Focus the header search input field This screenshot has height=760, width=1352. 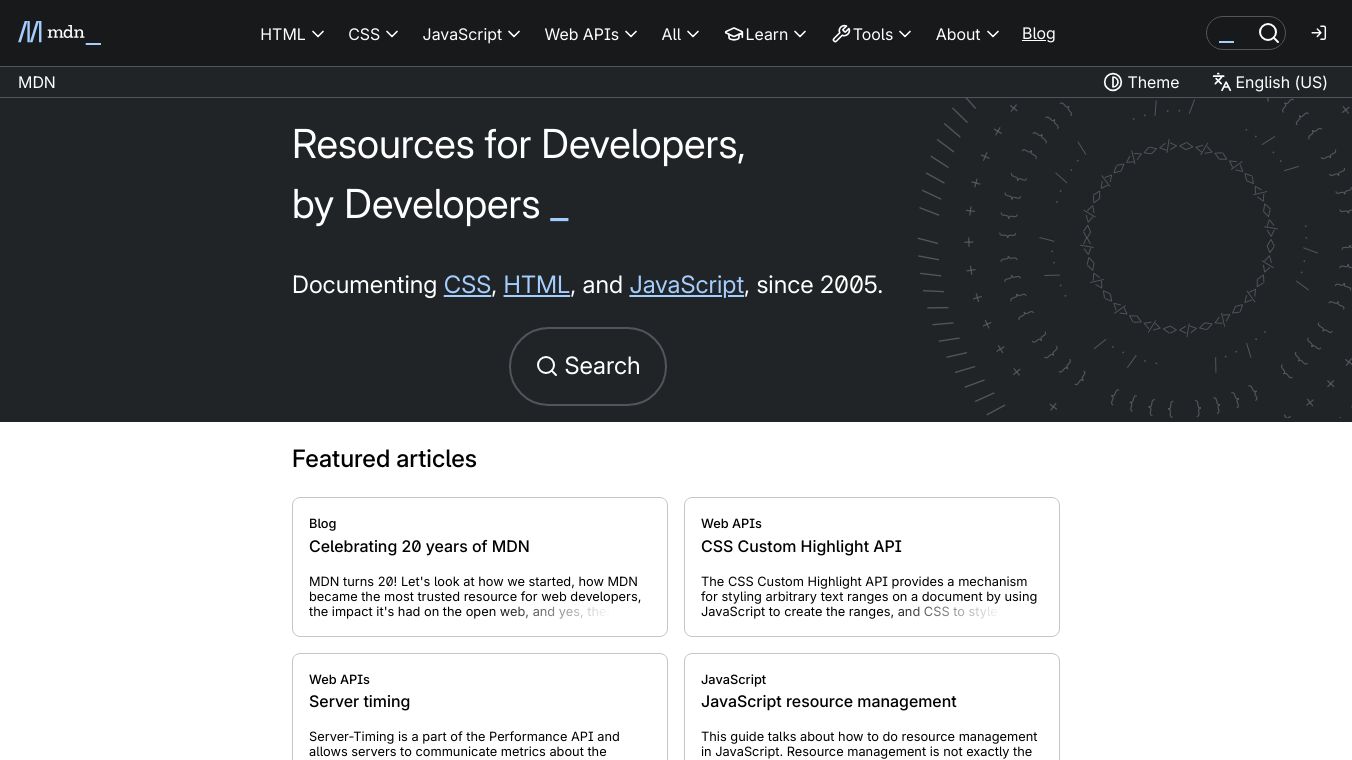[1232, 34]
